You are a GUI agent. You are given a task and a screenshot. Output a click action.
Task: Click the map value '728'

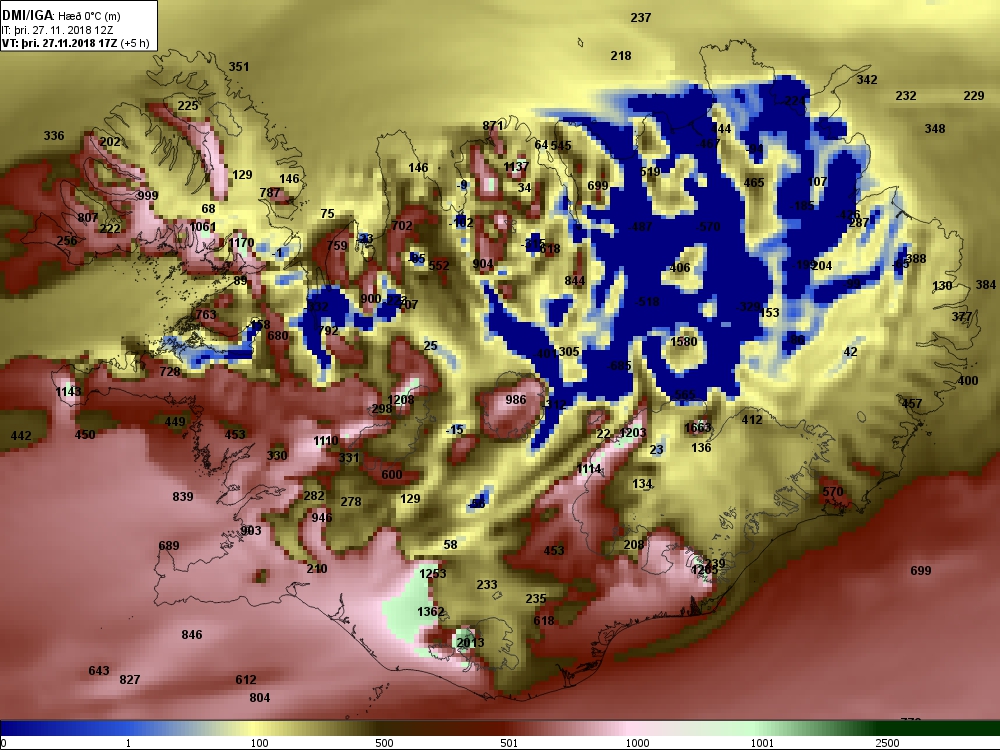pos(170,372)
